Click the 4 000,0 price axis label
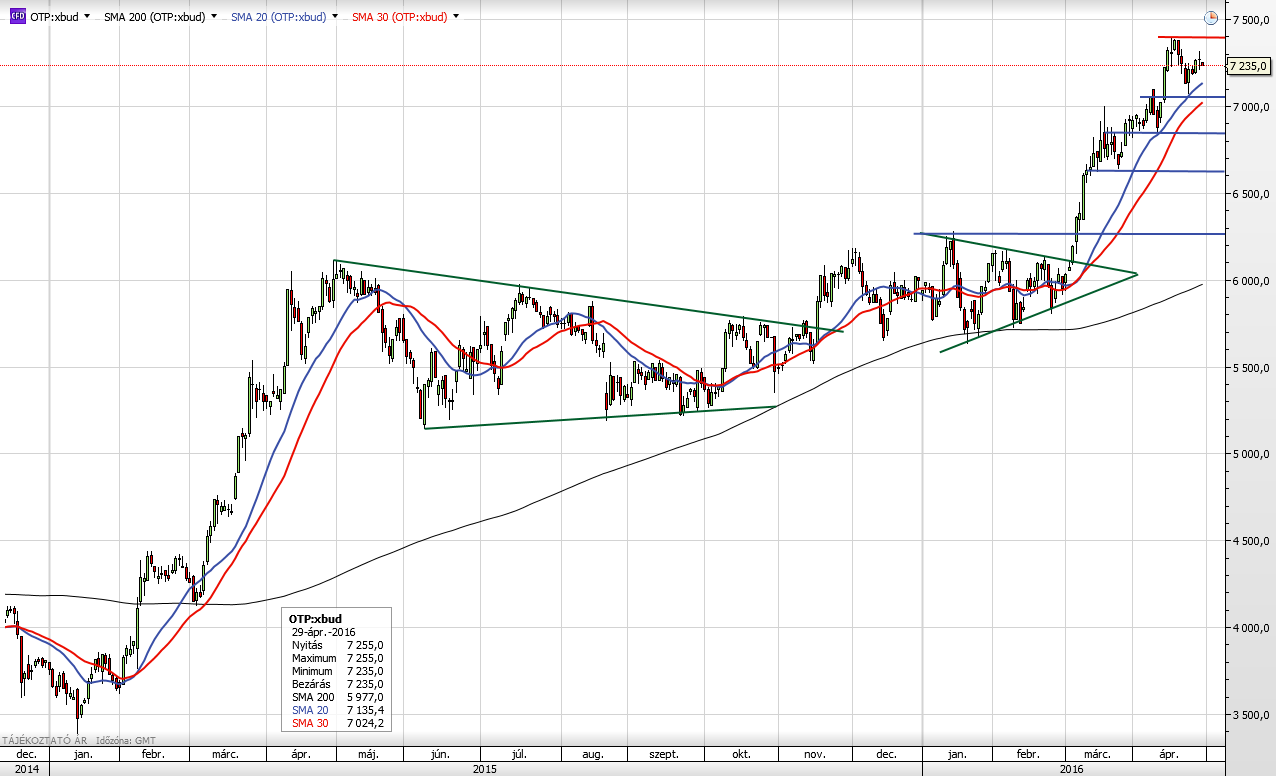This screenshot has width=1276, height=776. 1251,629
